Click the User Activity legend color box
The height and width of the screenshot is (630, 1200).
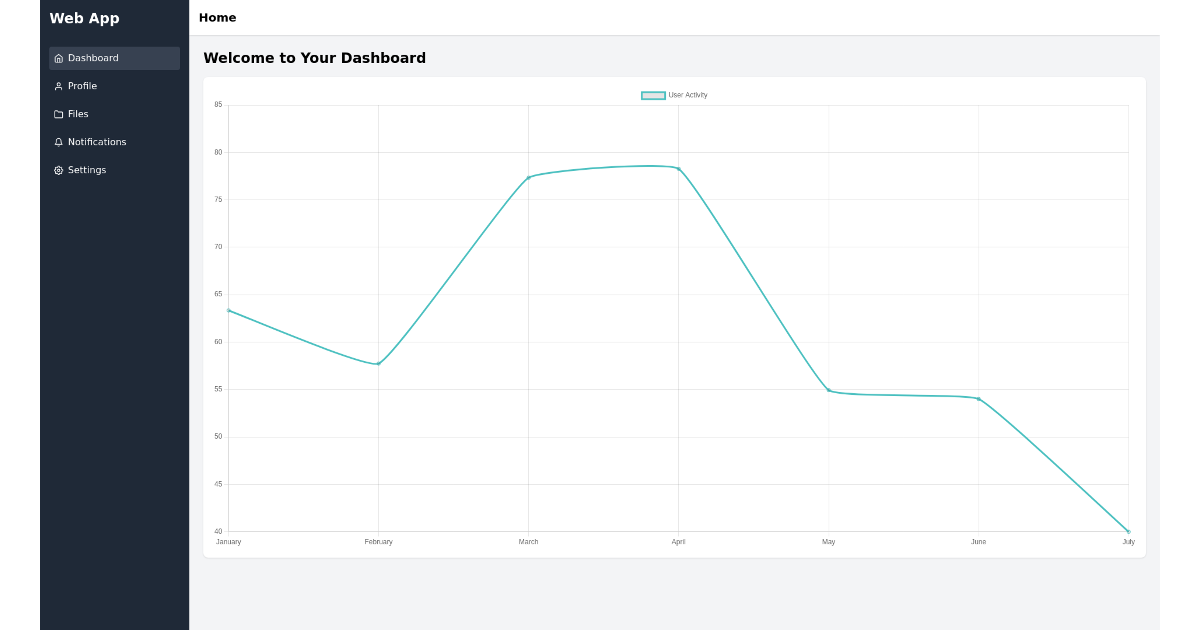(653, 95)
